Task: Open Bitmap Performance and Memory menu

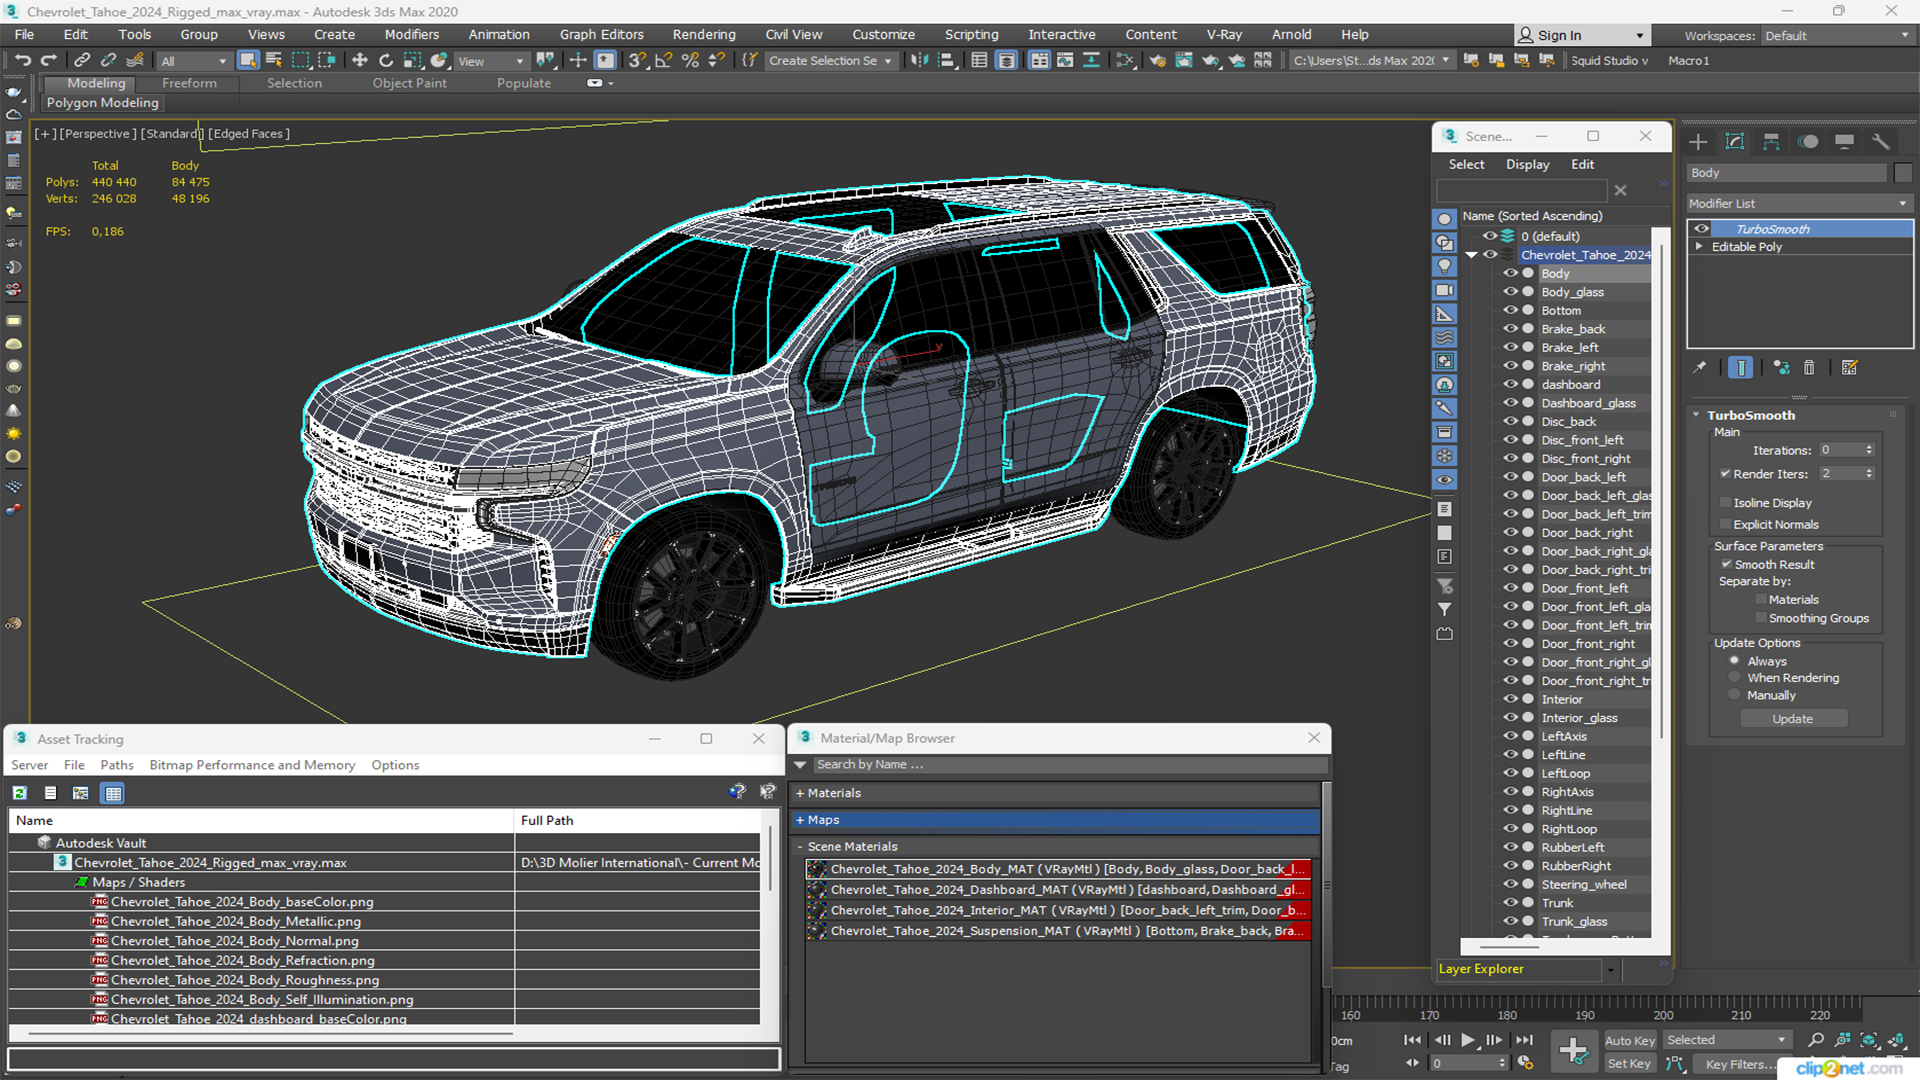Action: (252, 765)
